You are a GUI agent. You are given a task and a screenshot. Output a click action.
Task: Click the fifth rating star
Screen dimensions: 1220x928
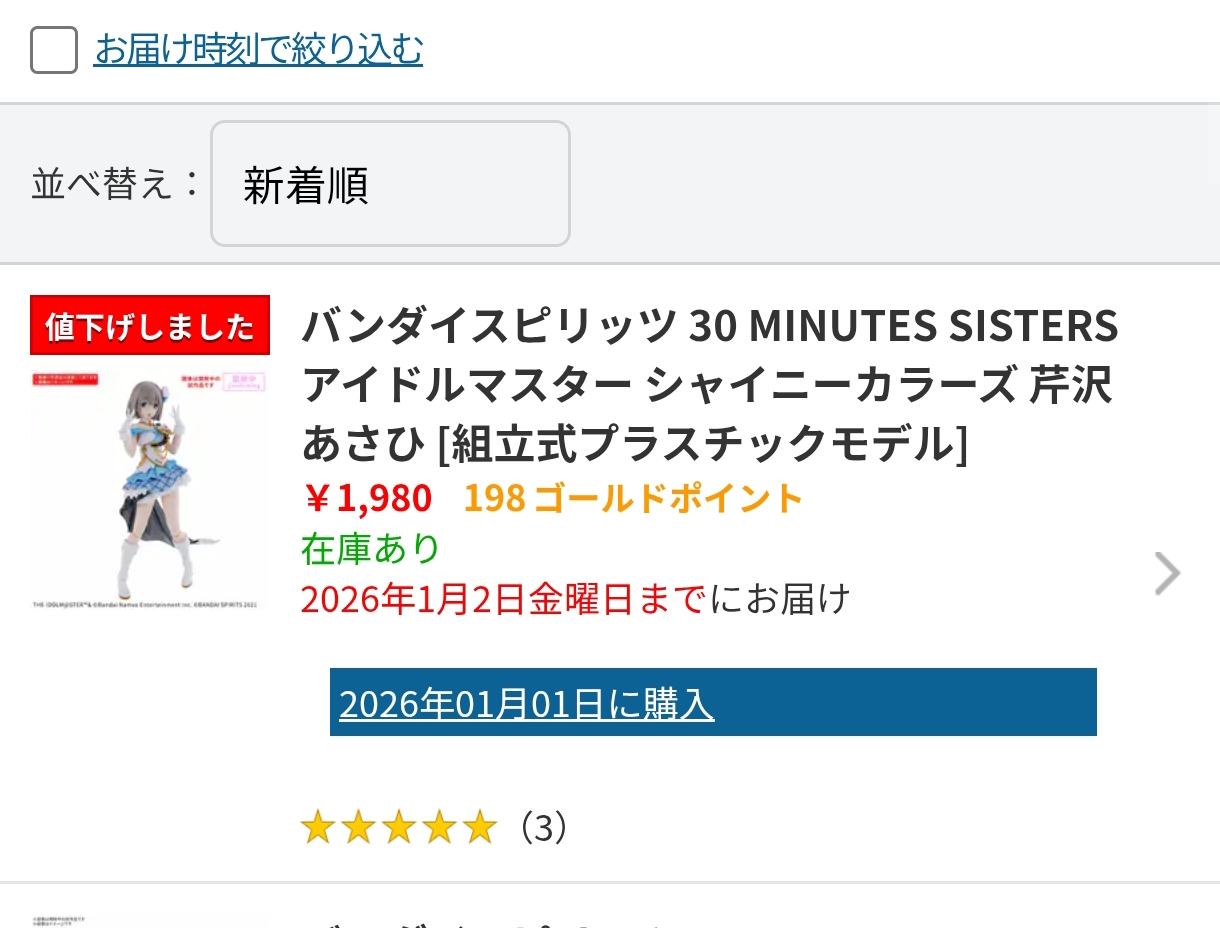click(x=479, y=828)
